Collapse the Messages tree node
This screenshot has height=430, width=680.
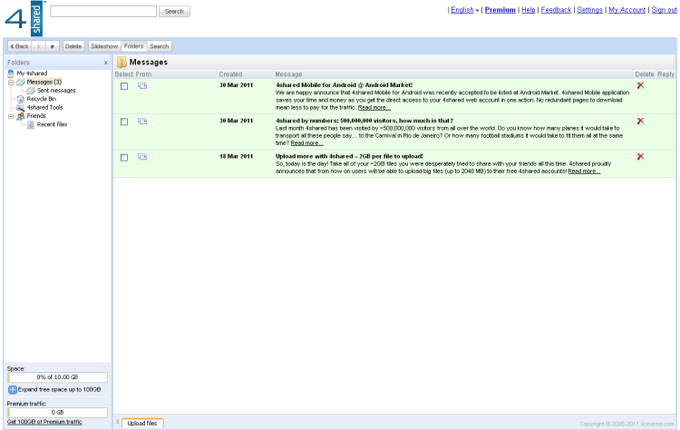11,82
